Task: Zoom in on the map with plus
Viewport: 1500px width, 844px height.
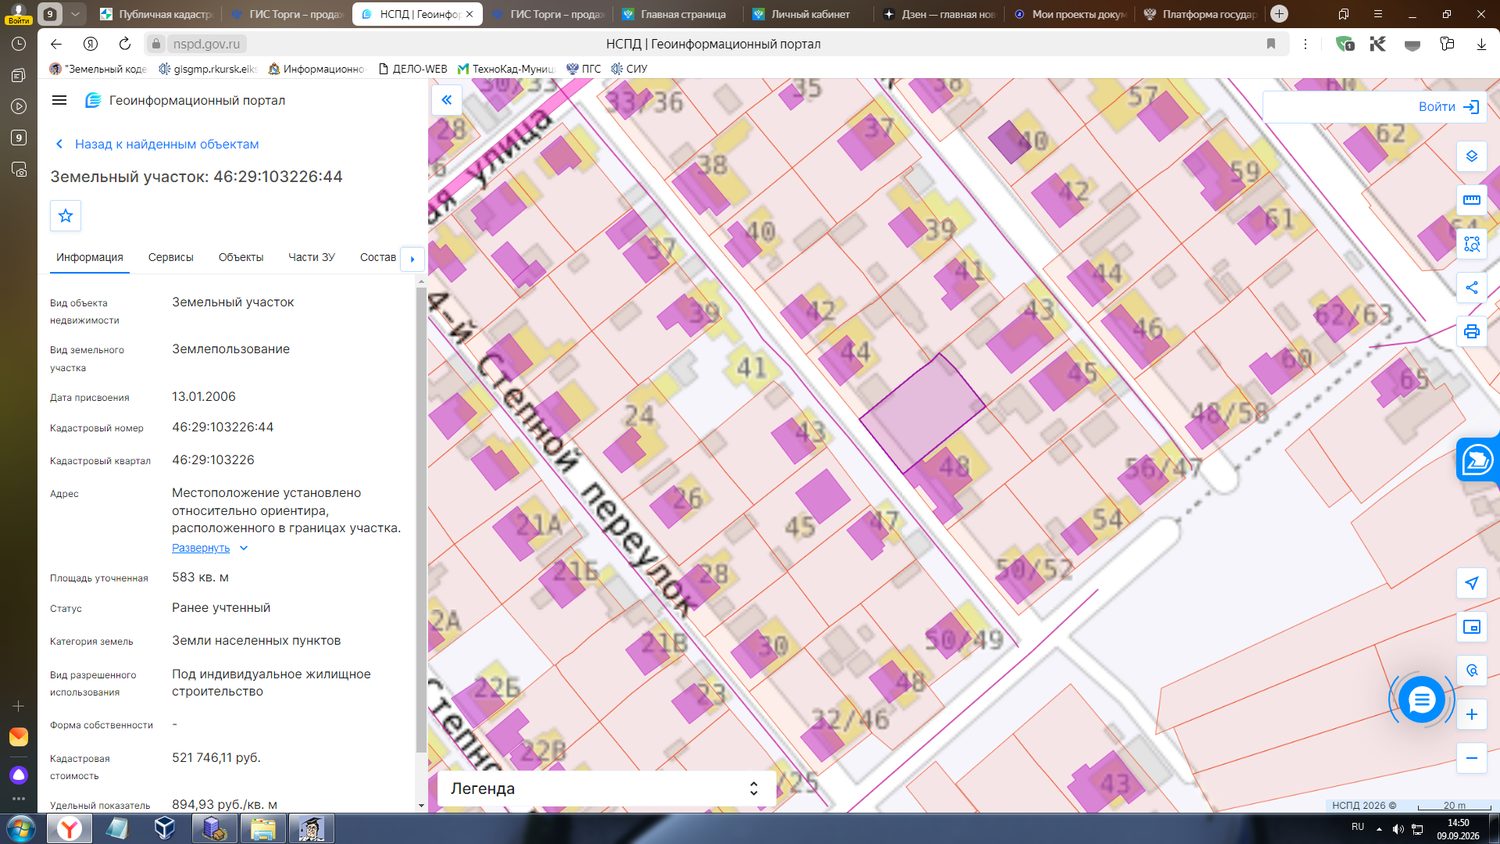Action: tap(1471, 714)
